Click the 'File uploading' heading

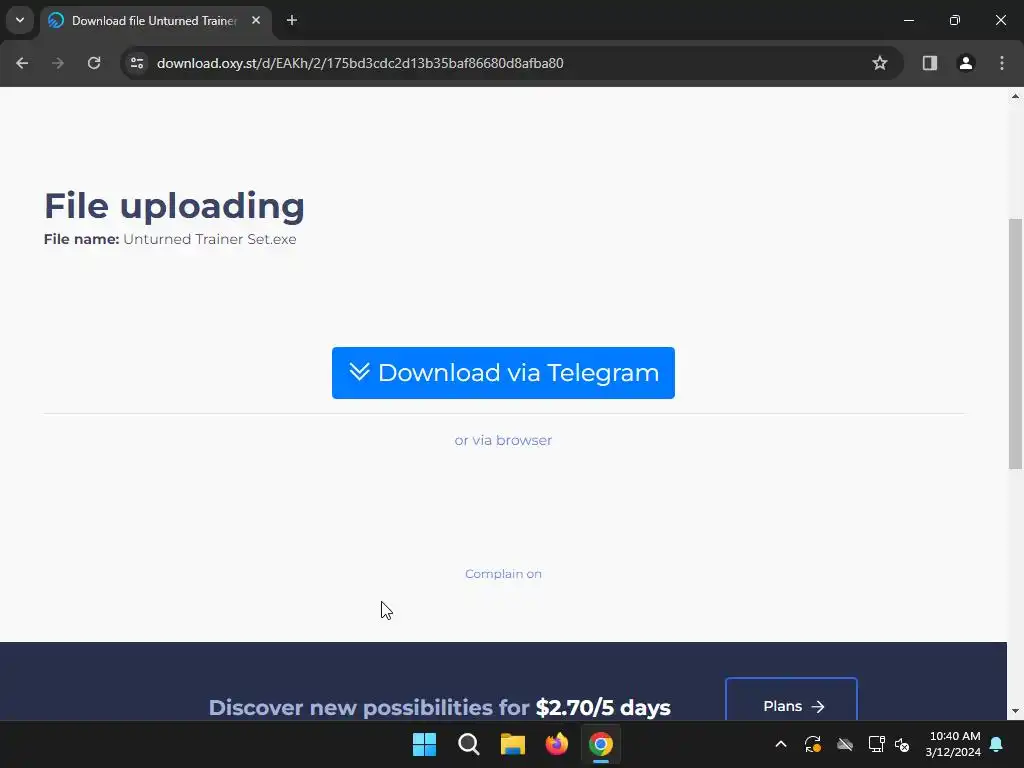click(x=174, y=206)
